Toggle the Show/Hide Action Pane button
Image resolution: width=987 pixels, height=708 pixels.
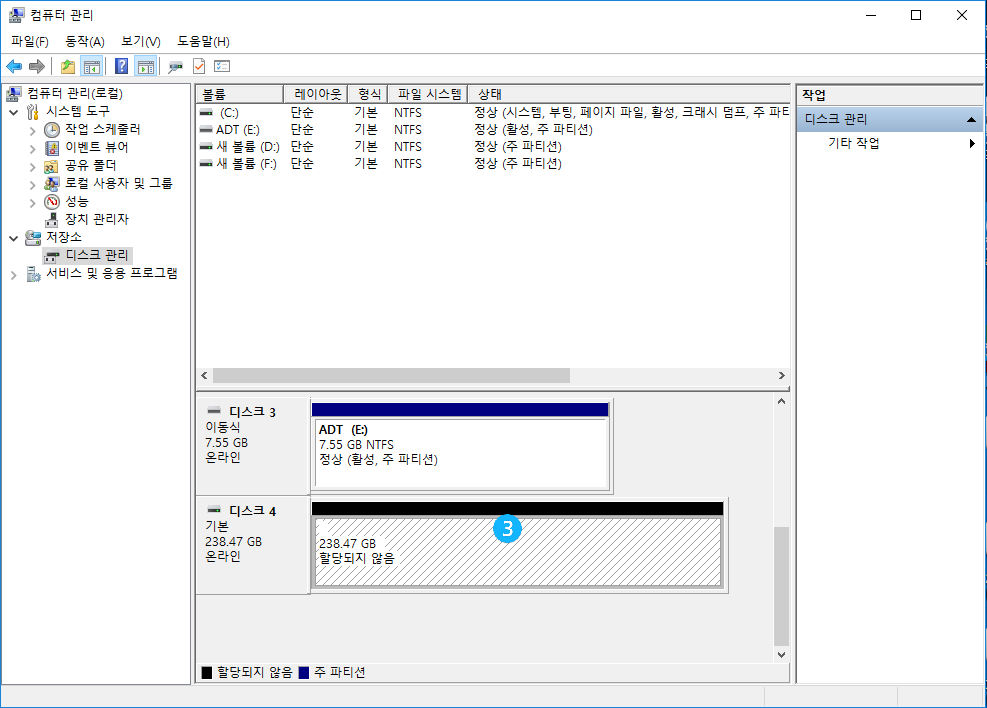[146, 66]
